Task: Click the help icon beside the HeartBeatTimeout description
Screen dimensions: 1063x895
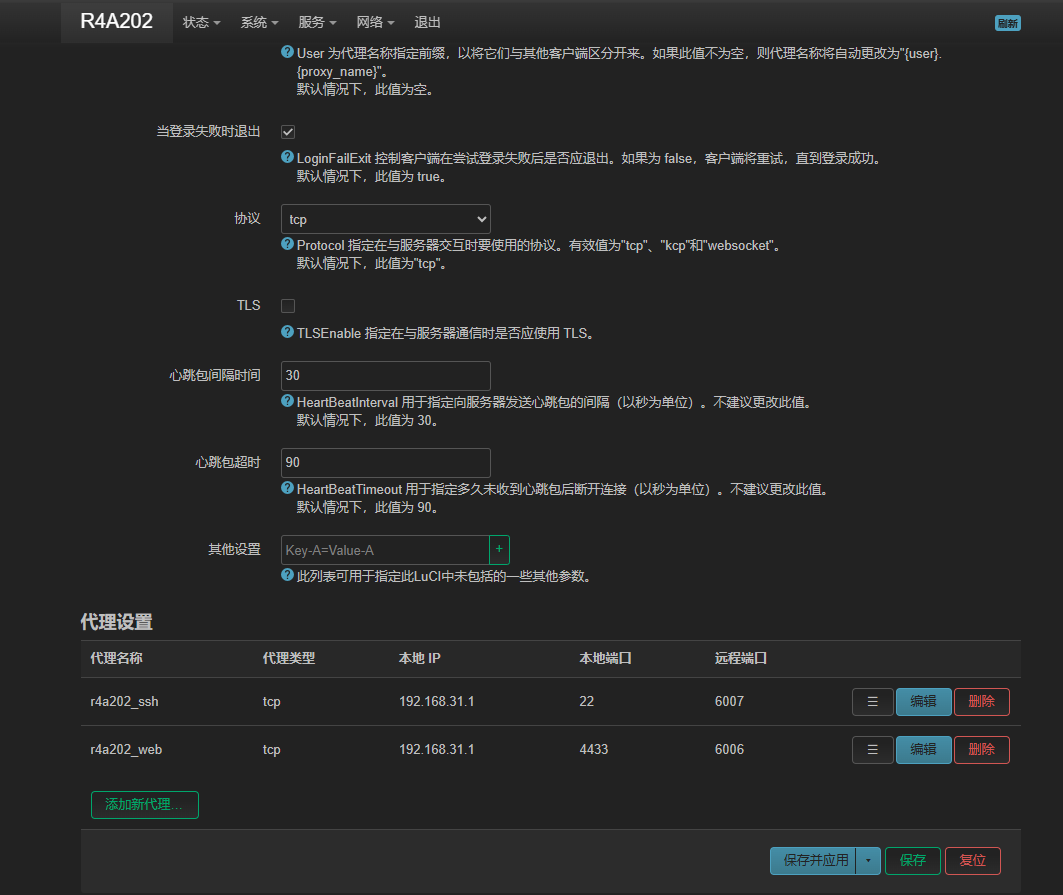Action: 288,489
